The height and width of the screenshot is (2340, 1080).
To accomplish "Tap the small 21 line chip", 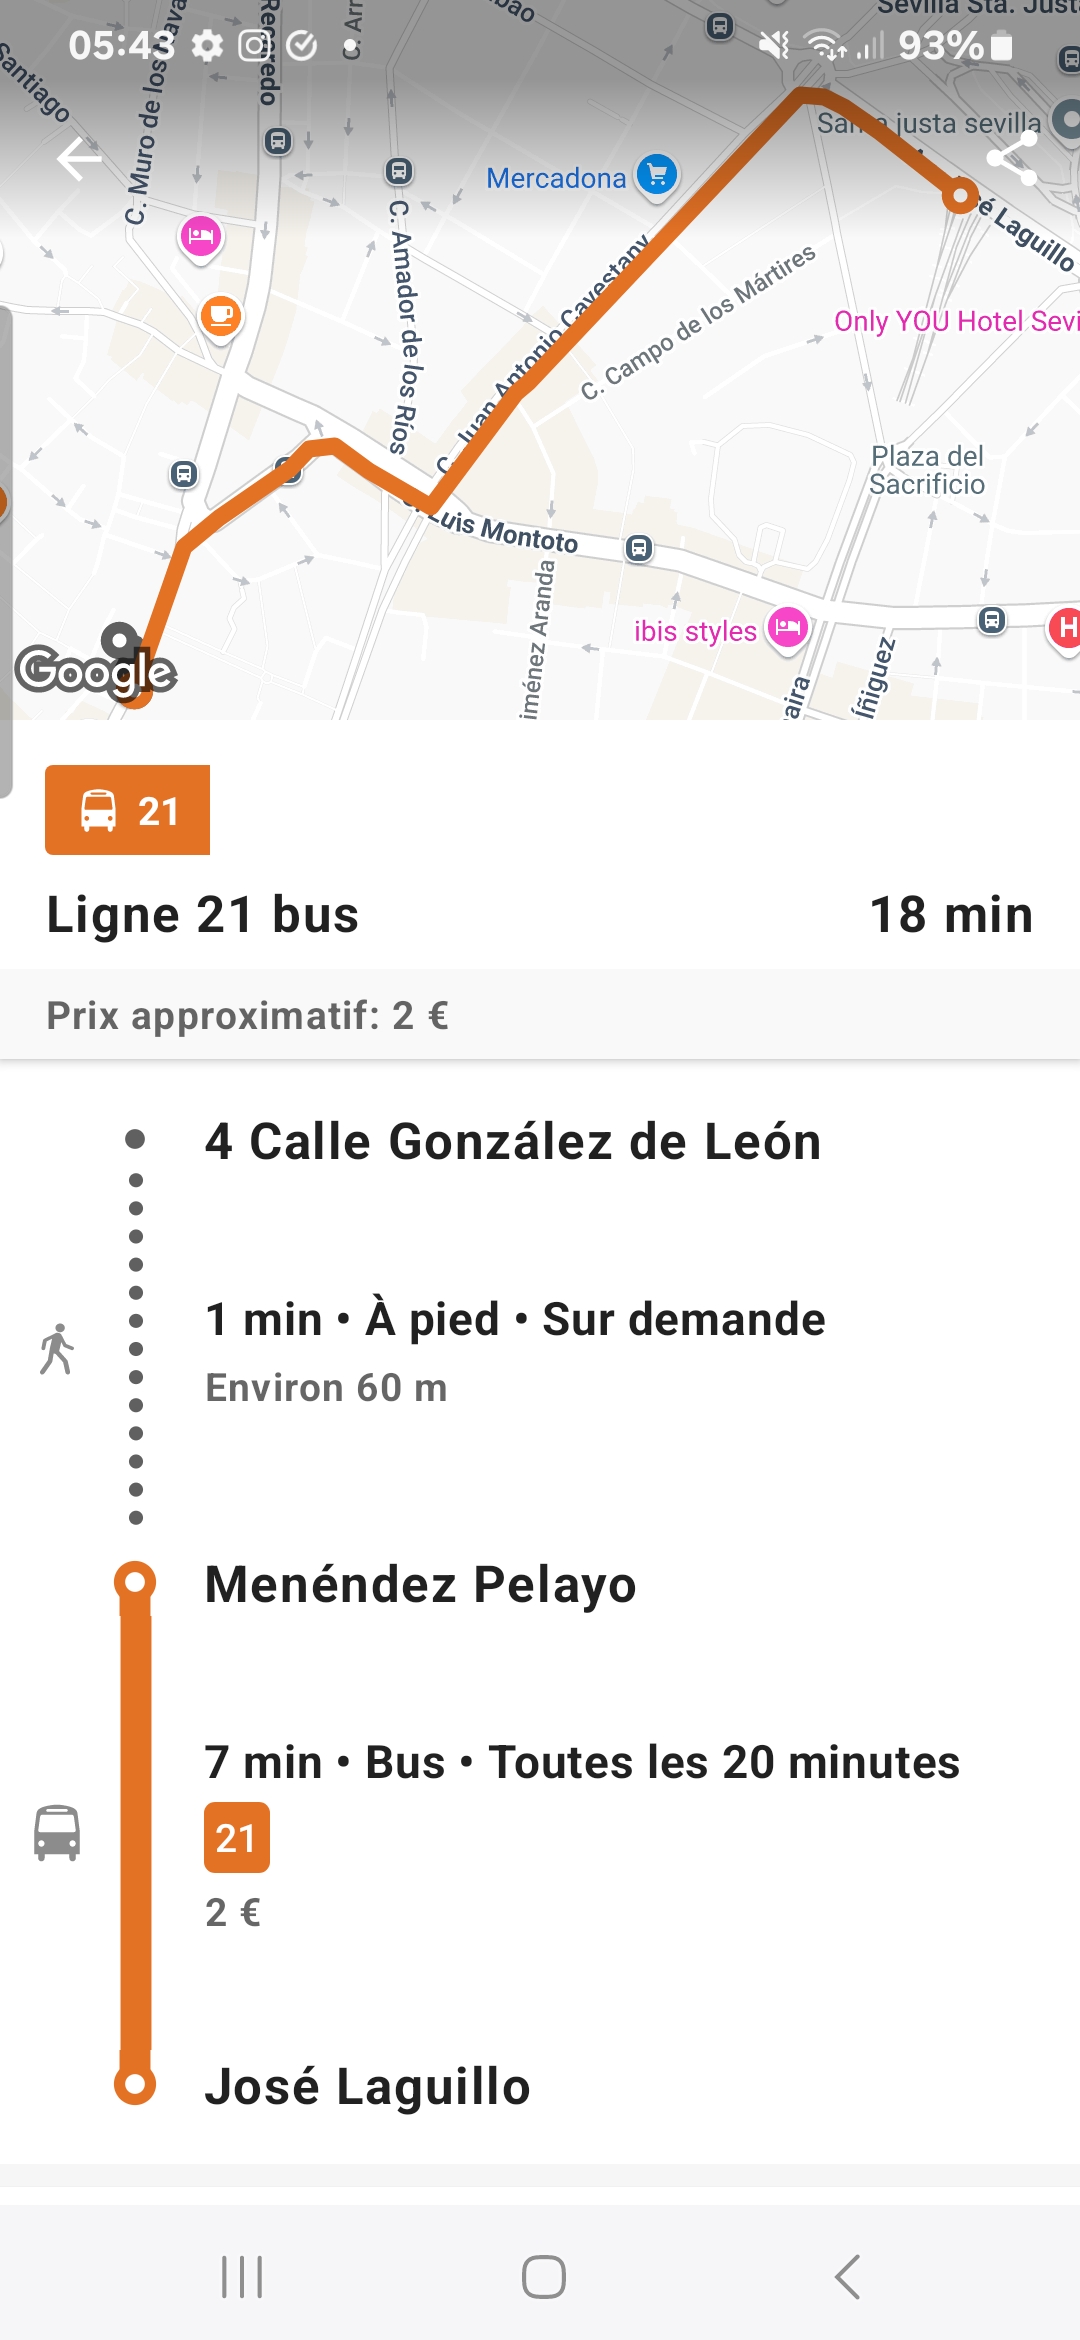I will click(237, 1837).
